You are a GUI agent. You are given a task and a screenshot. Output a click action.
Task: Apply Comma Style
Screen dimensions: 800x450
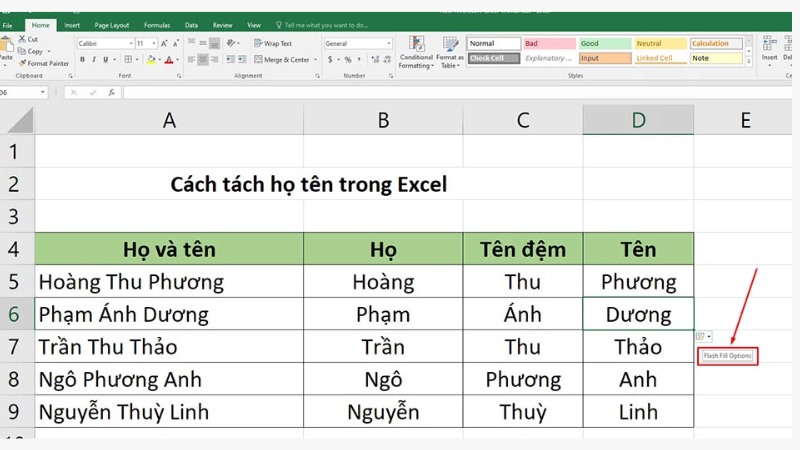click(x=360, y=60)
